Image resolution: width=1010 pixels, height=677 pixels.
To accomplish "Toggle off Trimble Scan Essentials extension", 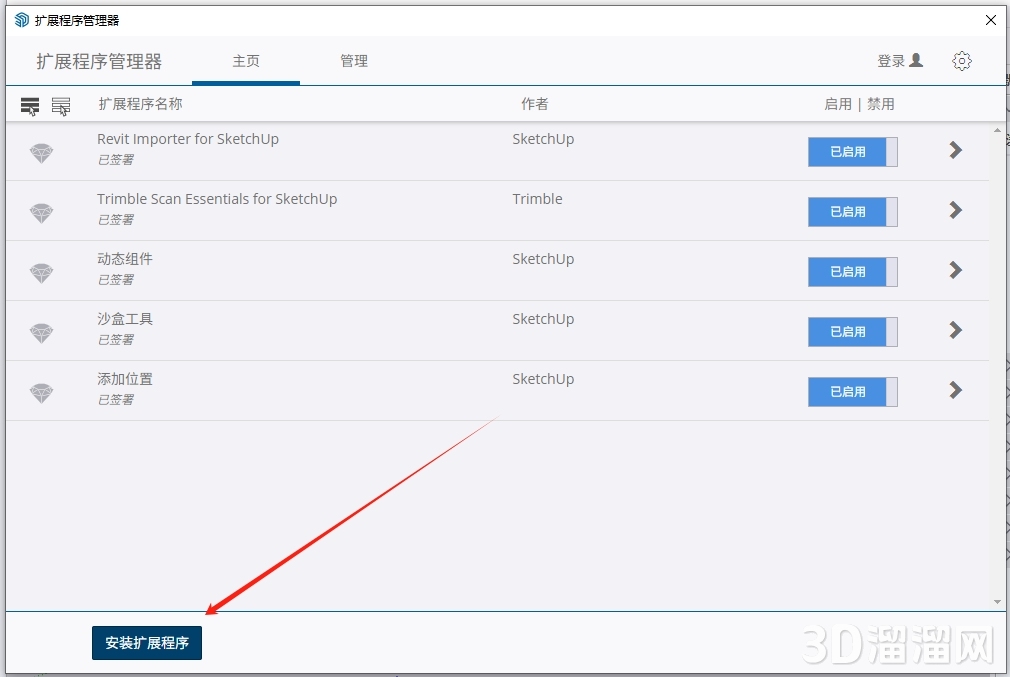I will tap(852, 212).
